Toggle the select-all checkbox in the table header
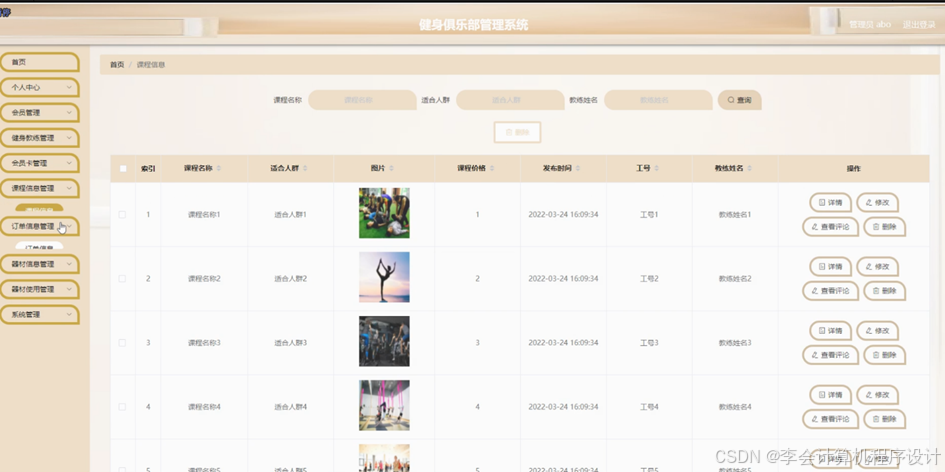The image size is (945, 472). 123,169
